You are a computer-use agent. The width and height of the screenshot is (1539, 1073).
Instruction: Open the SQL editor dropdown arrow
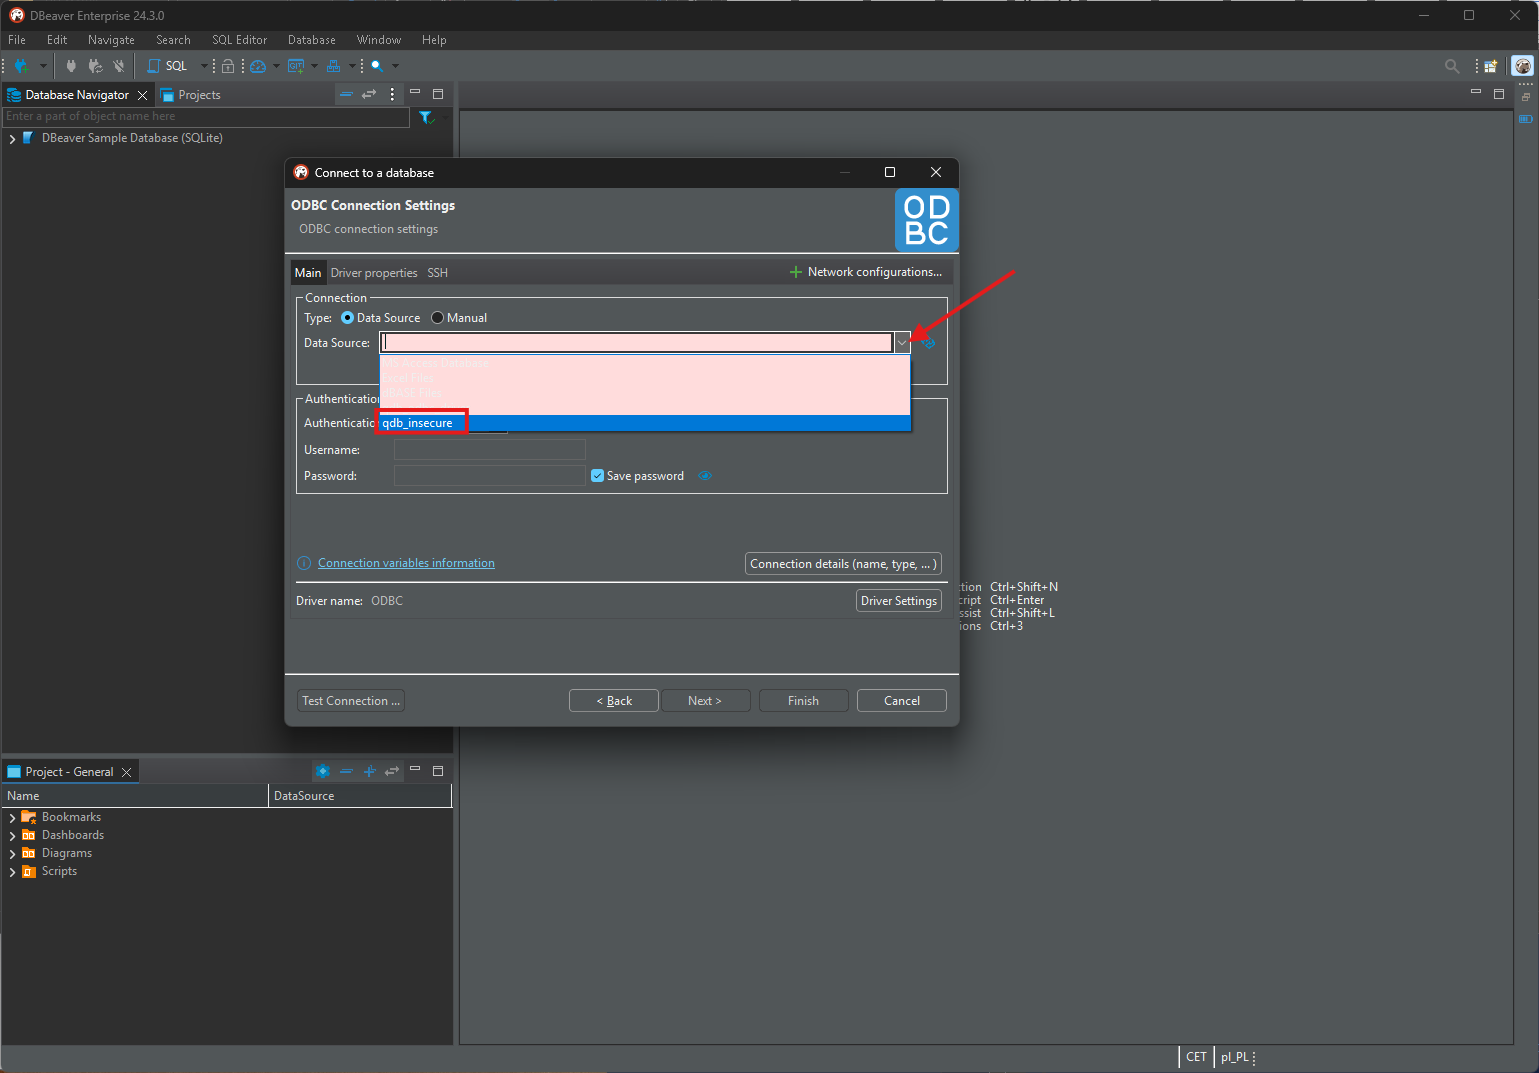coord(204,66)
